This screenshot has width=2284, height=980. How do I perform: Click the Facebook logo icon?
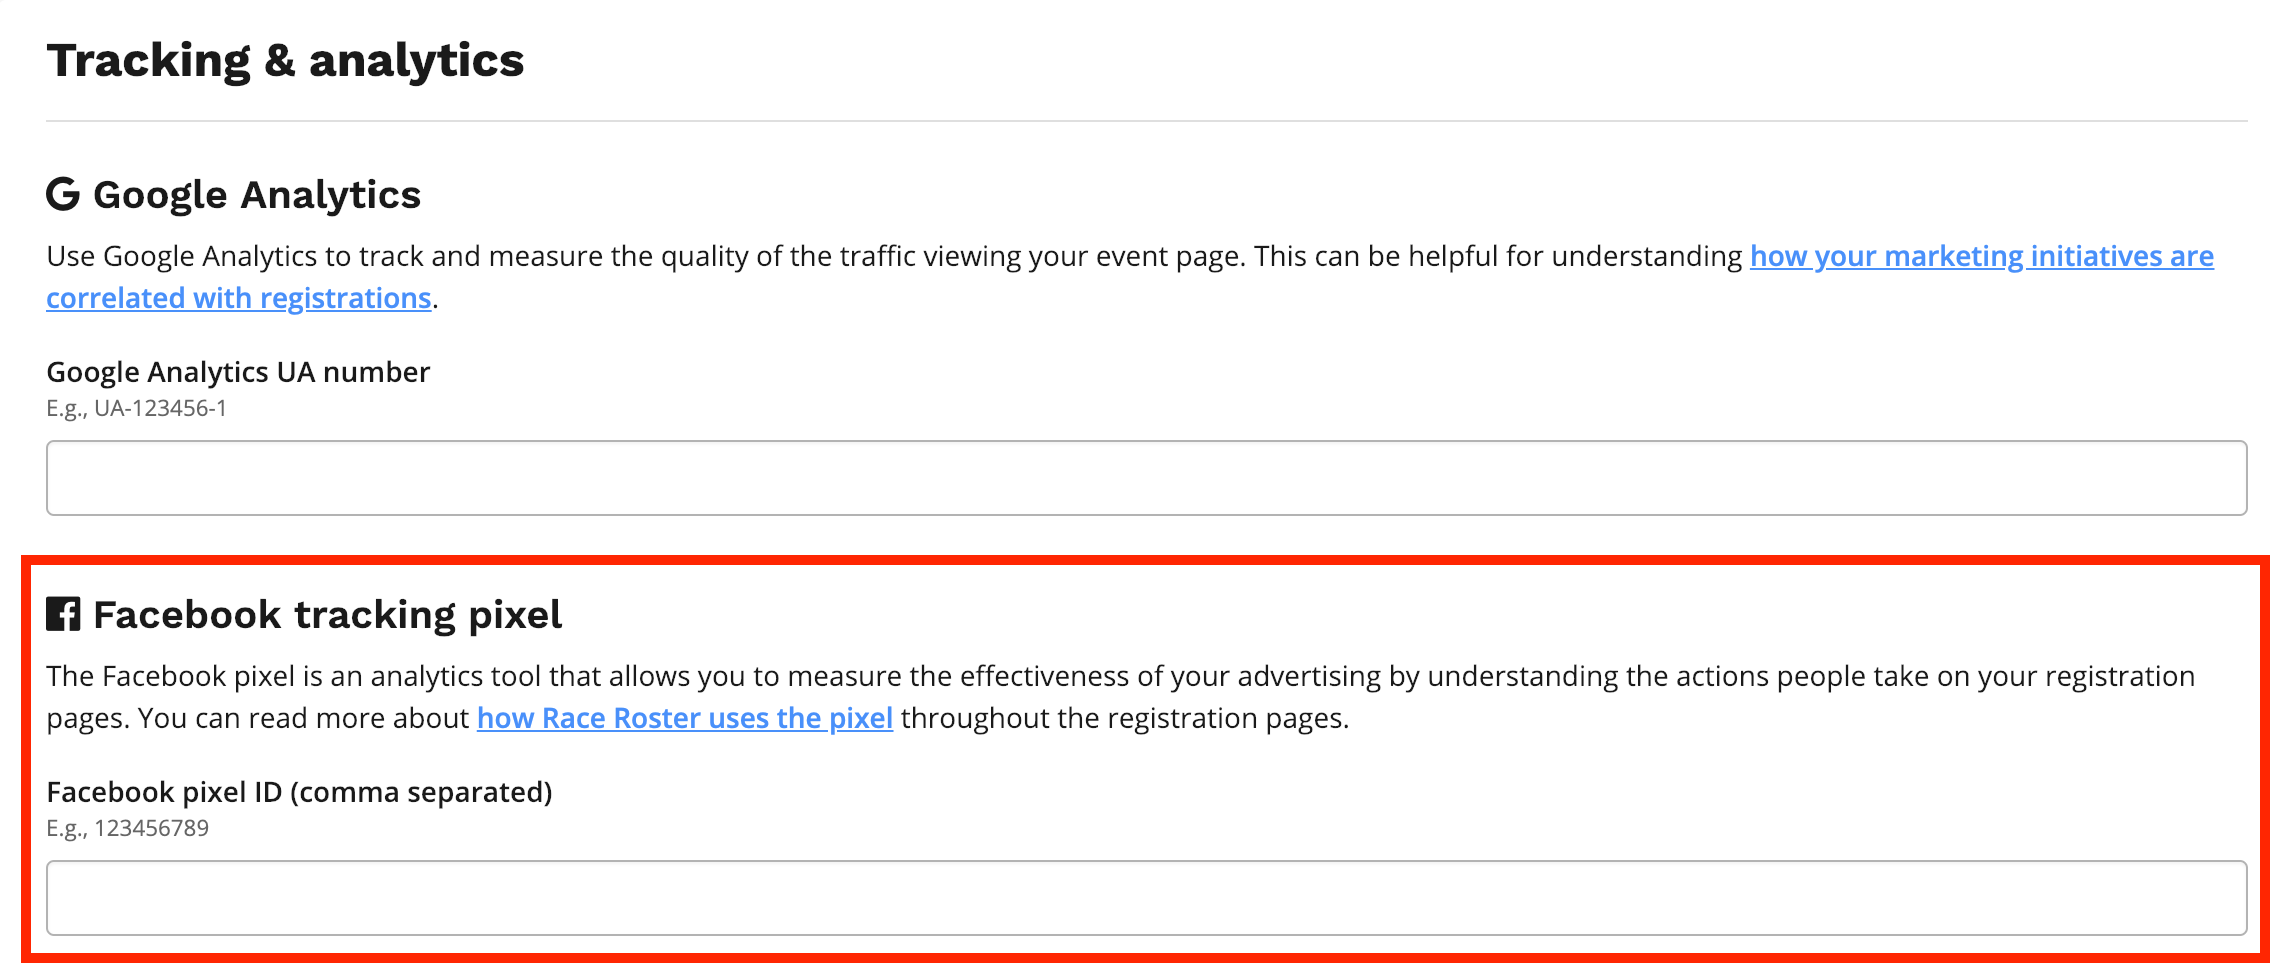[x=63, y=614]
